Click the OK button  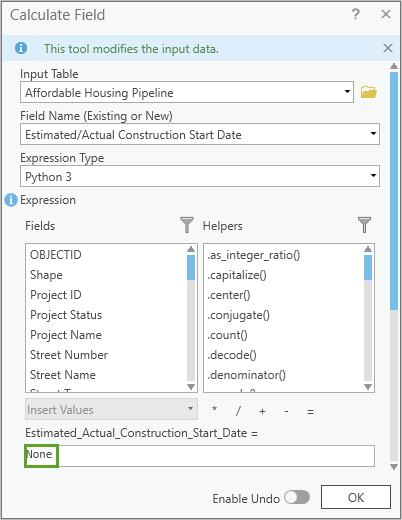(x=356, y=497)
